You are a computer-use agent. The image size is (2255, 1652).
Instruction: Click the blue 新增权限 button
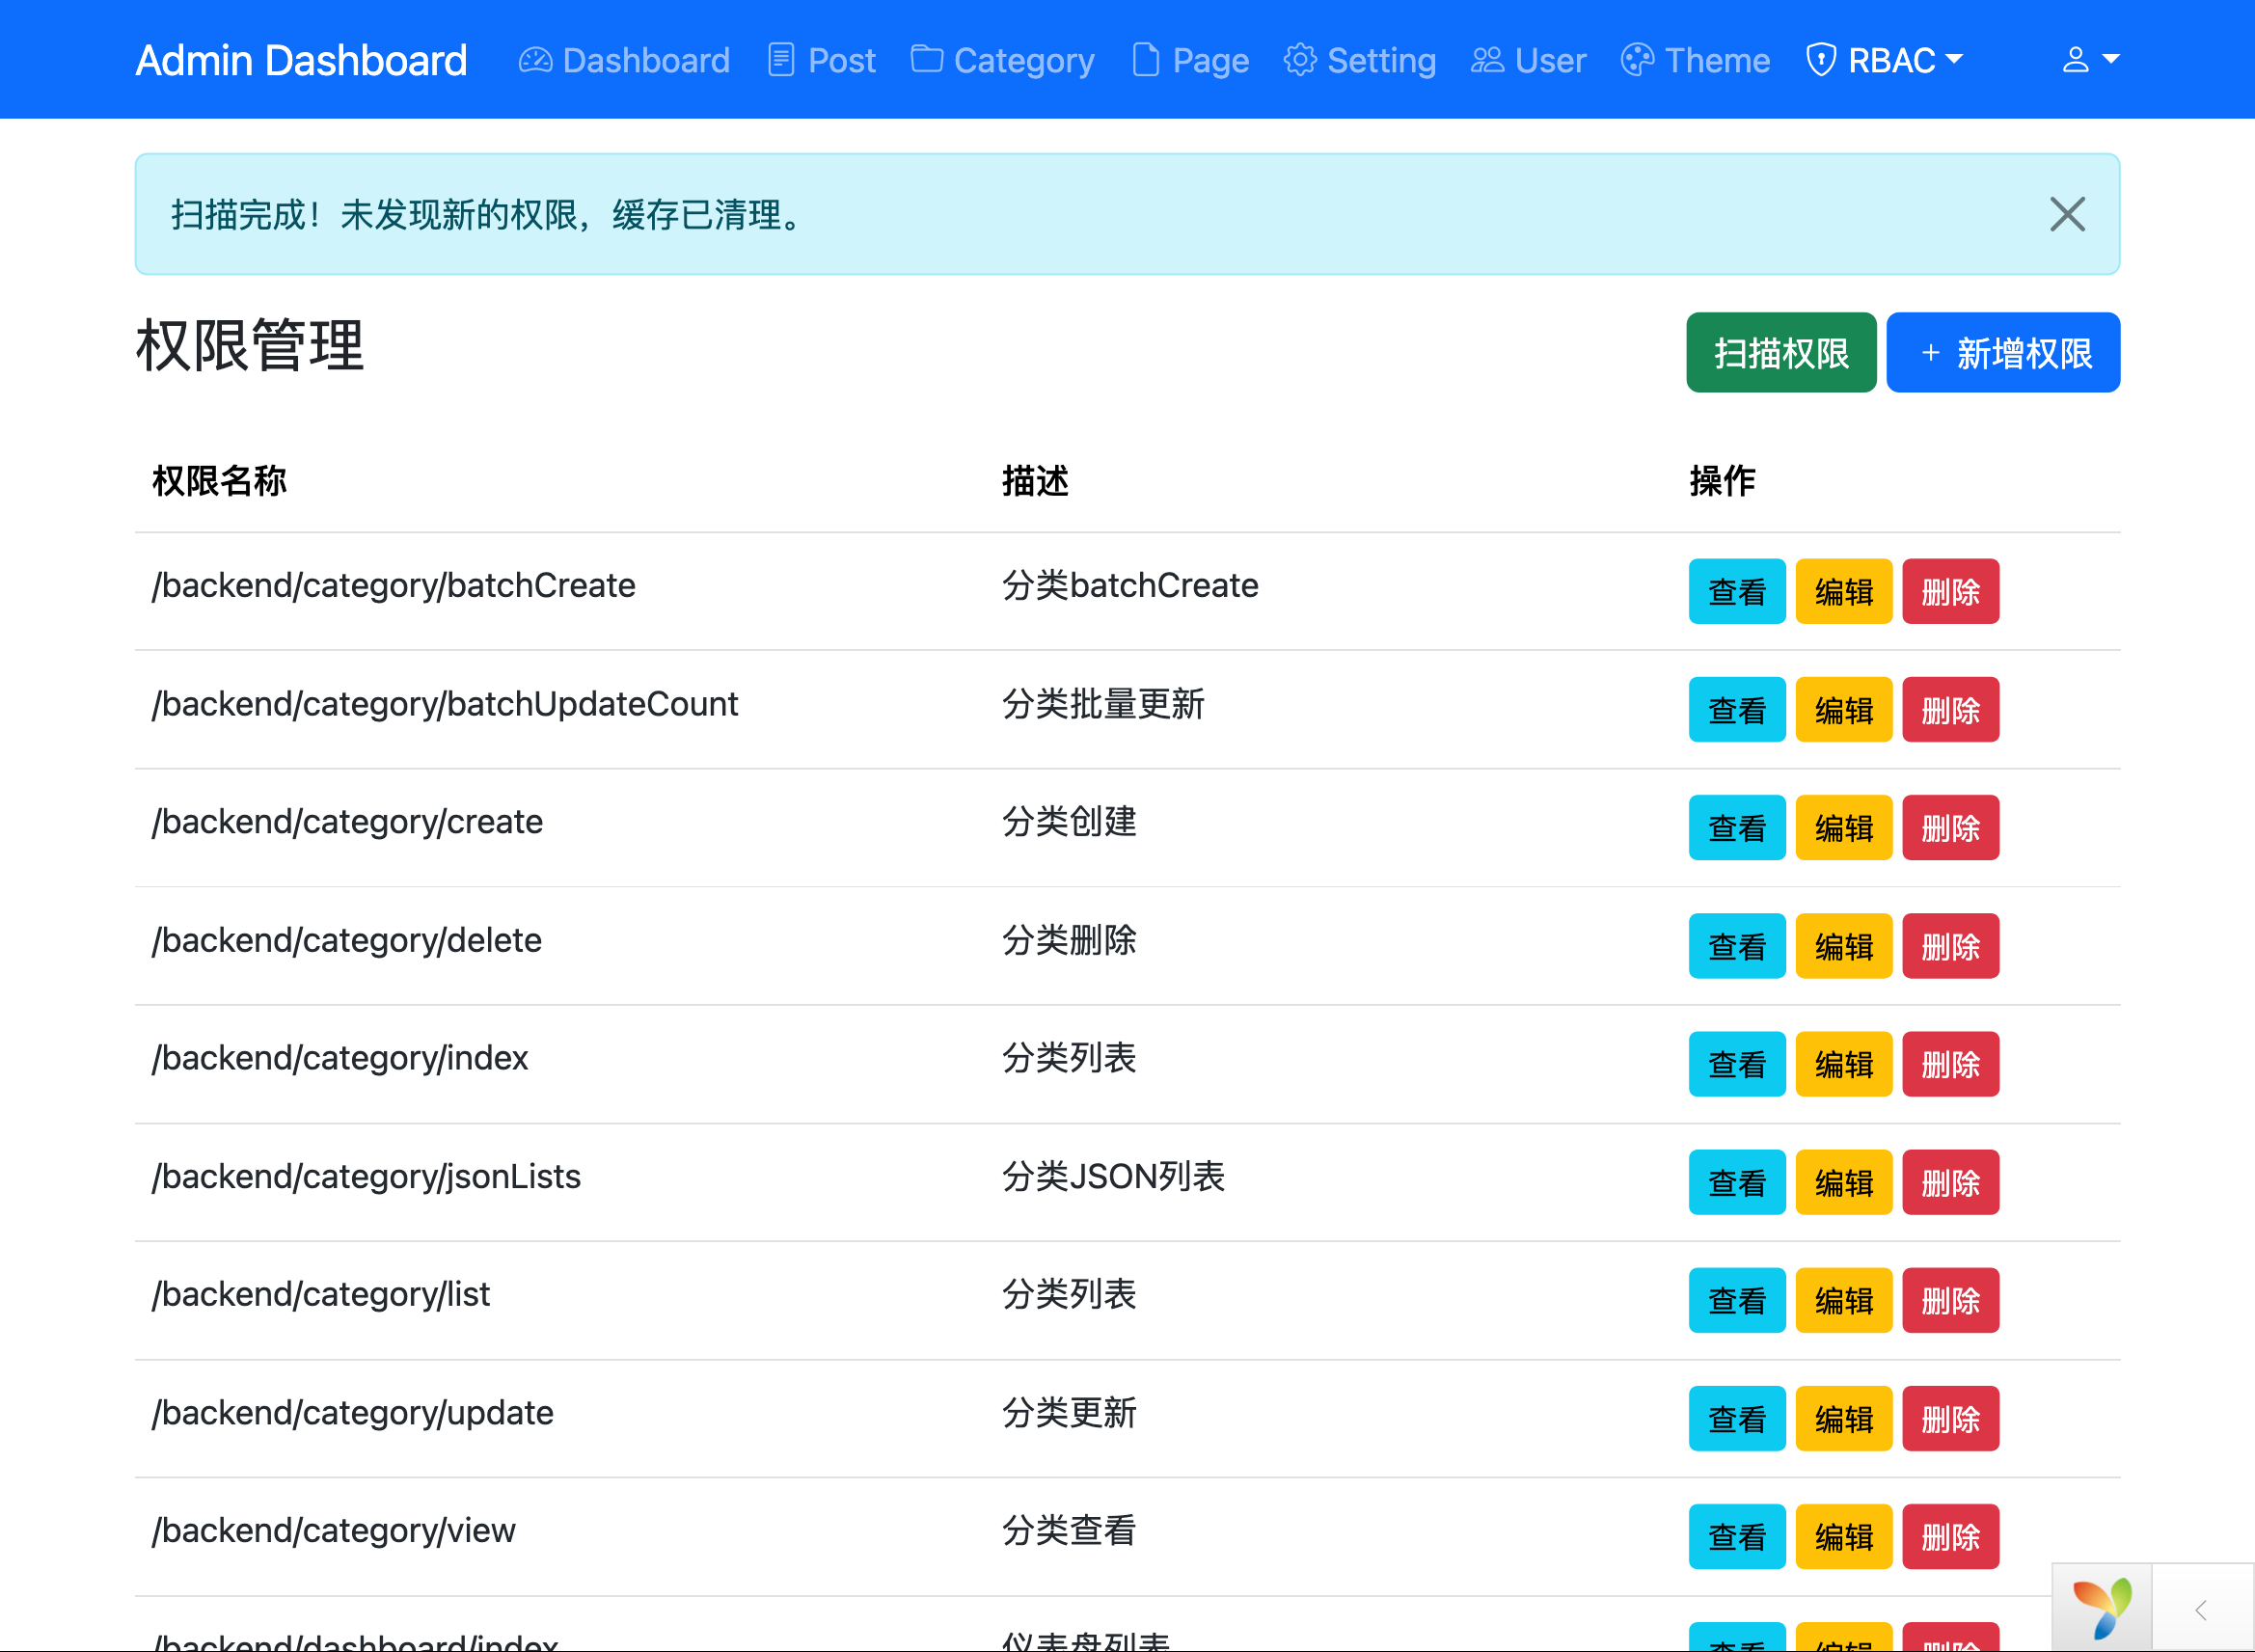pos(2002,353)
